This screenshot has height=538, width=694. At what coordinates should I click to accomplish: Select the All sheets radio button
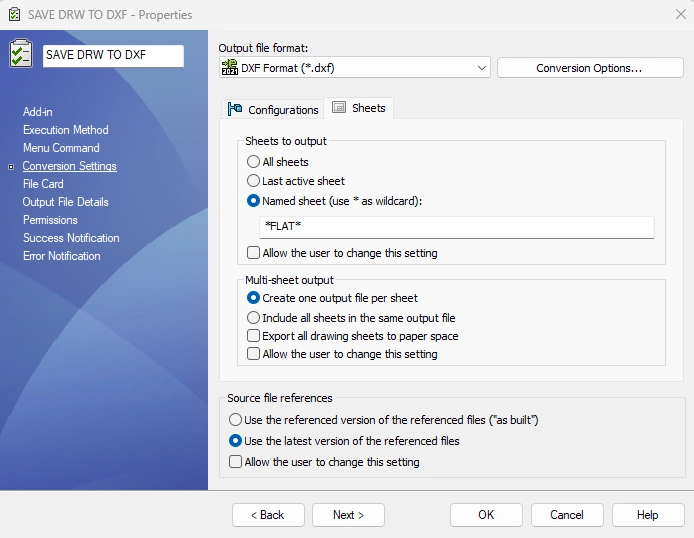tap(253, 161)
